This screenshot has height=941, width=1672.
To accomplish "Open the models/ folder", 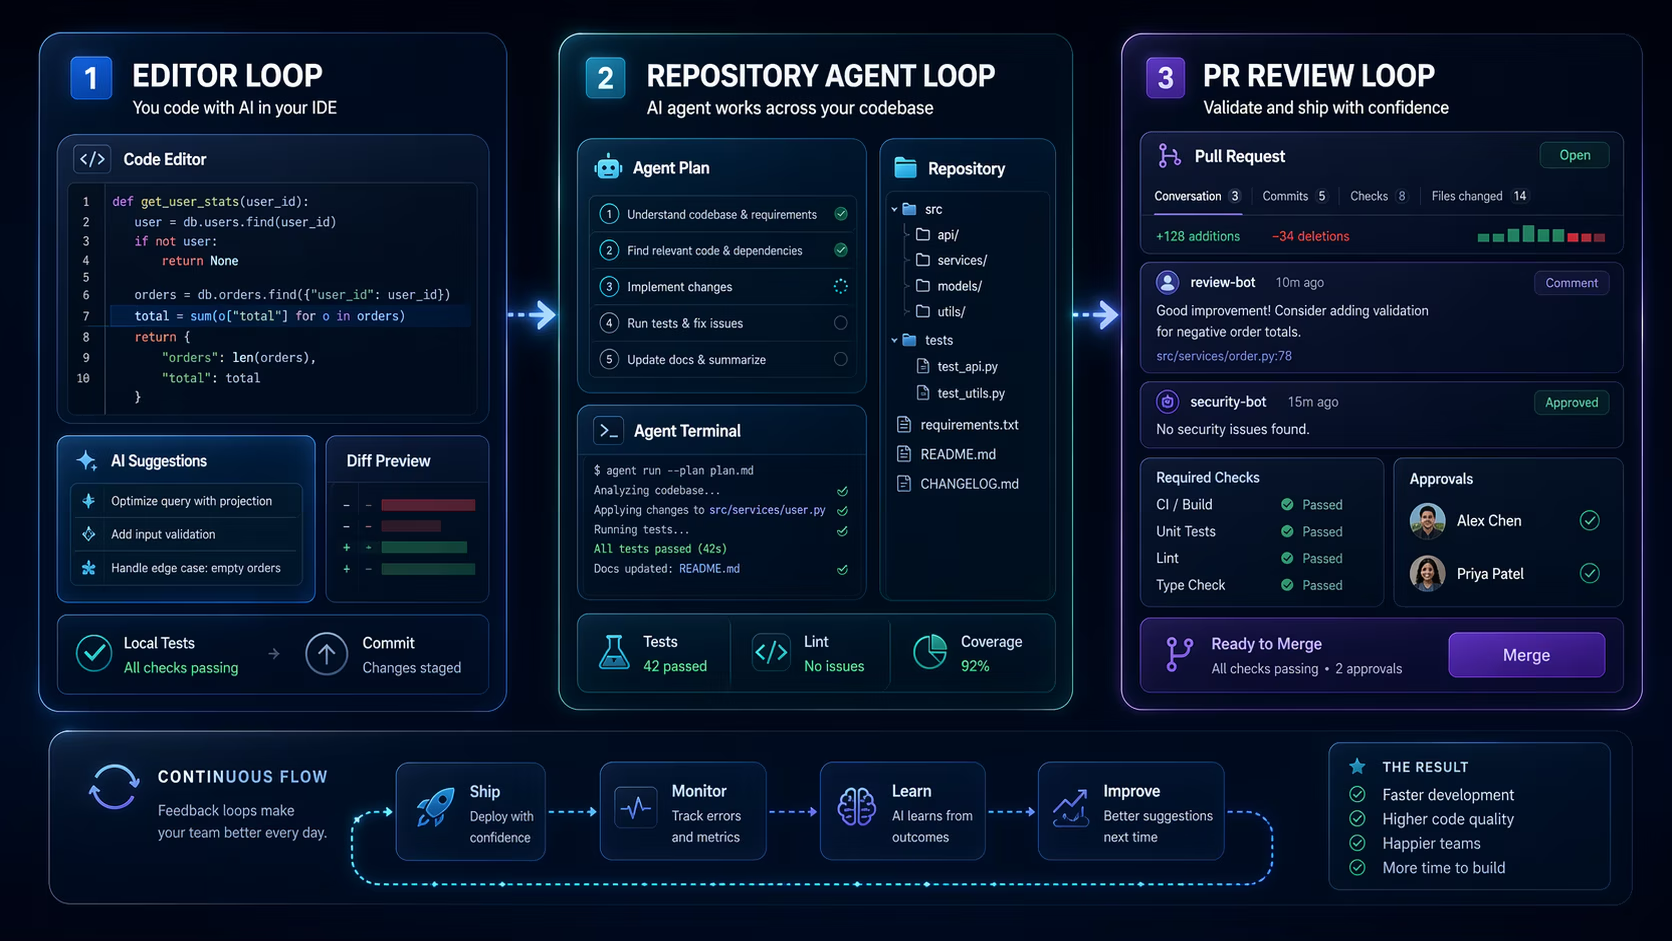I will (949, 286).
